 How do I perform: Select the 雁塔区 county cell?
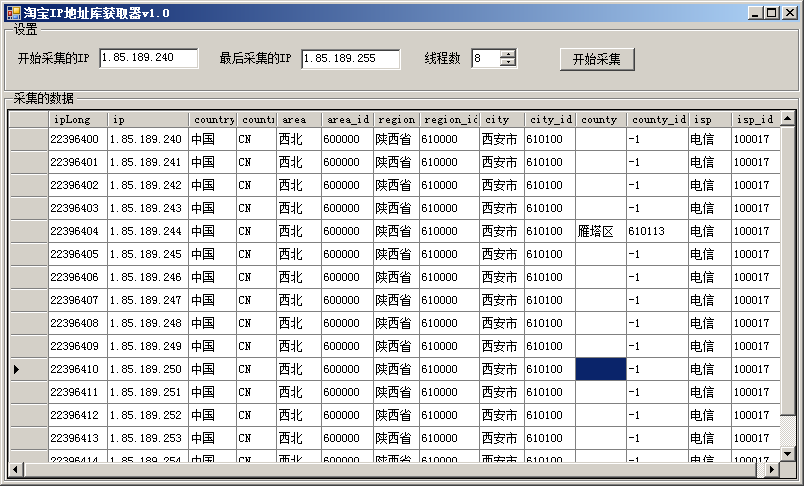point(600,231)
